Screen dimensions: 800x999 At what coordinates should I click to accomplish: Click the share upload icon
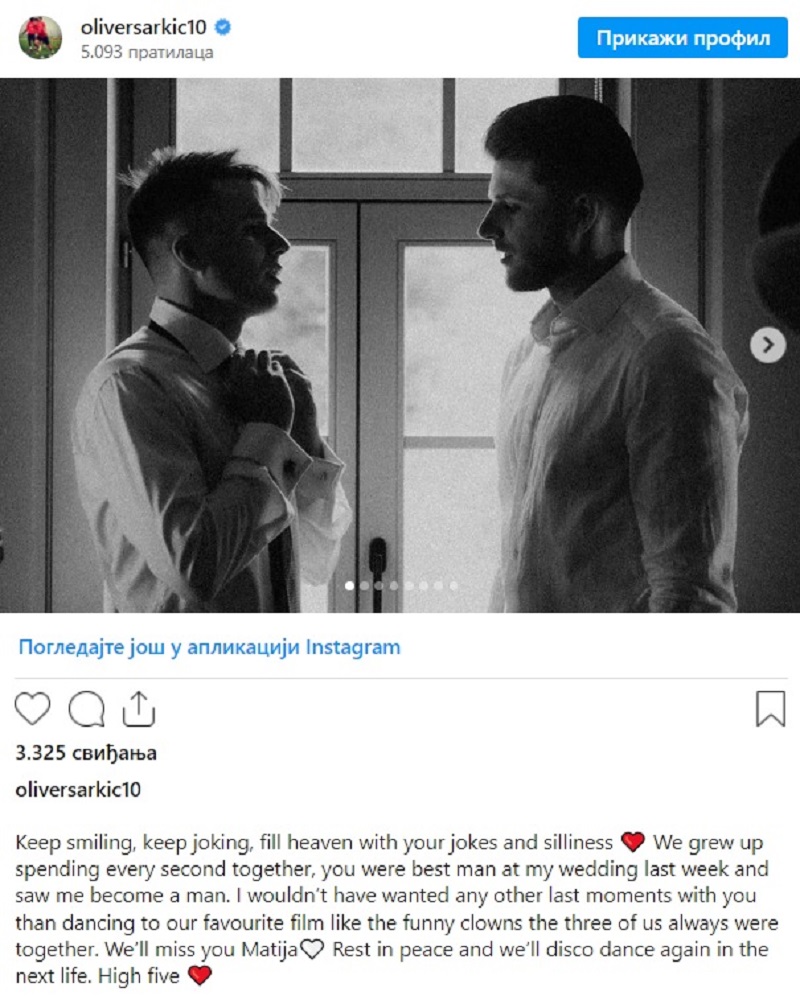coord(138,708)
